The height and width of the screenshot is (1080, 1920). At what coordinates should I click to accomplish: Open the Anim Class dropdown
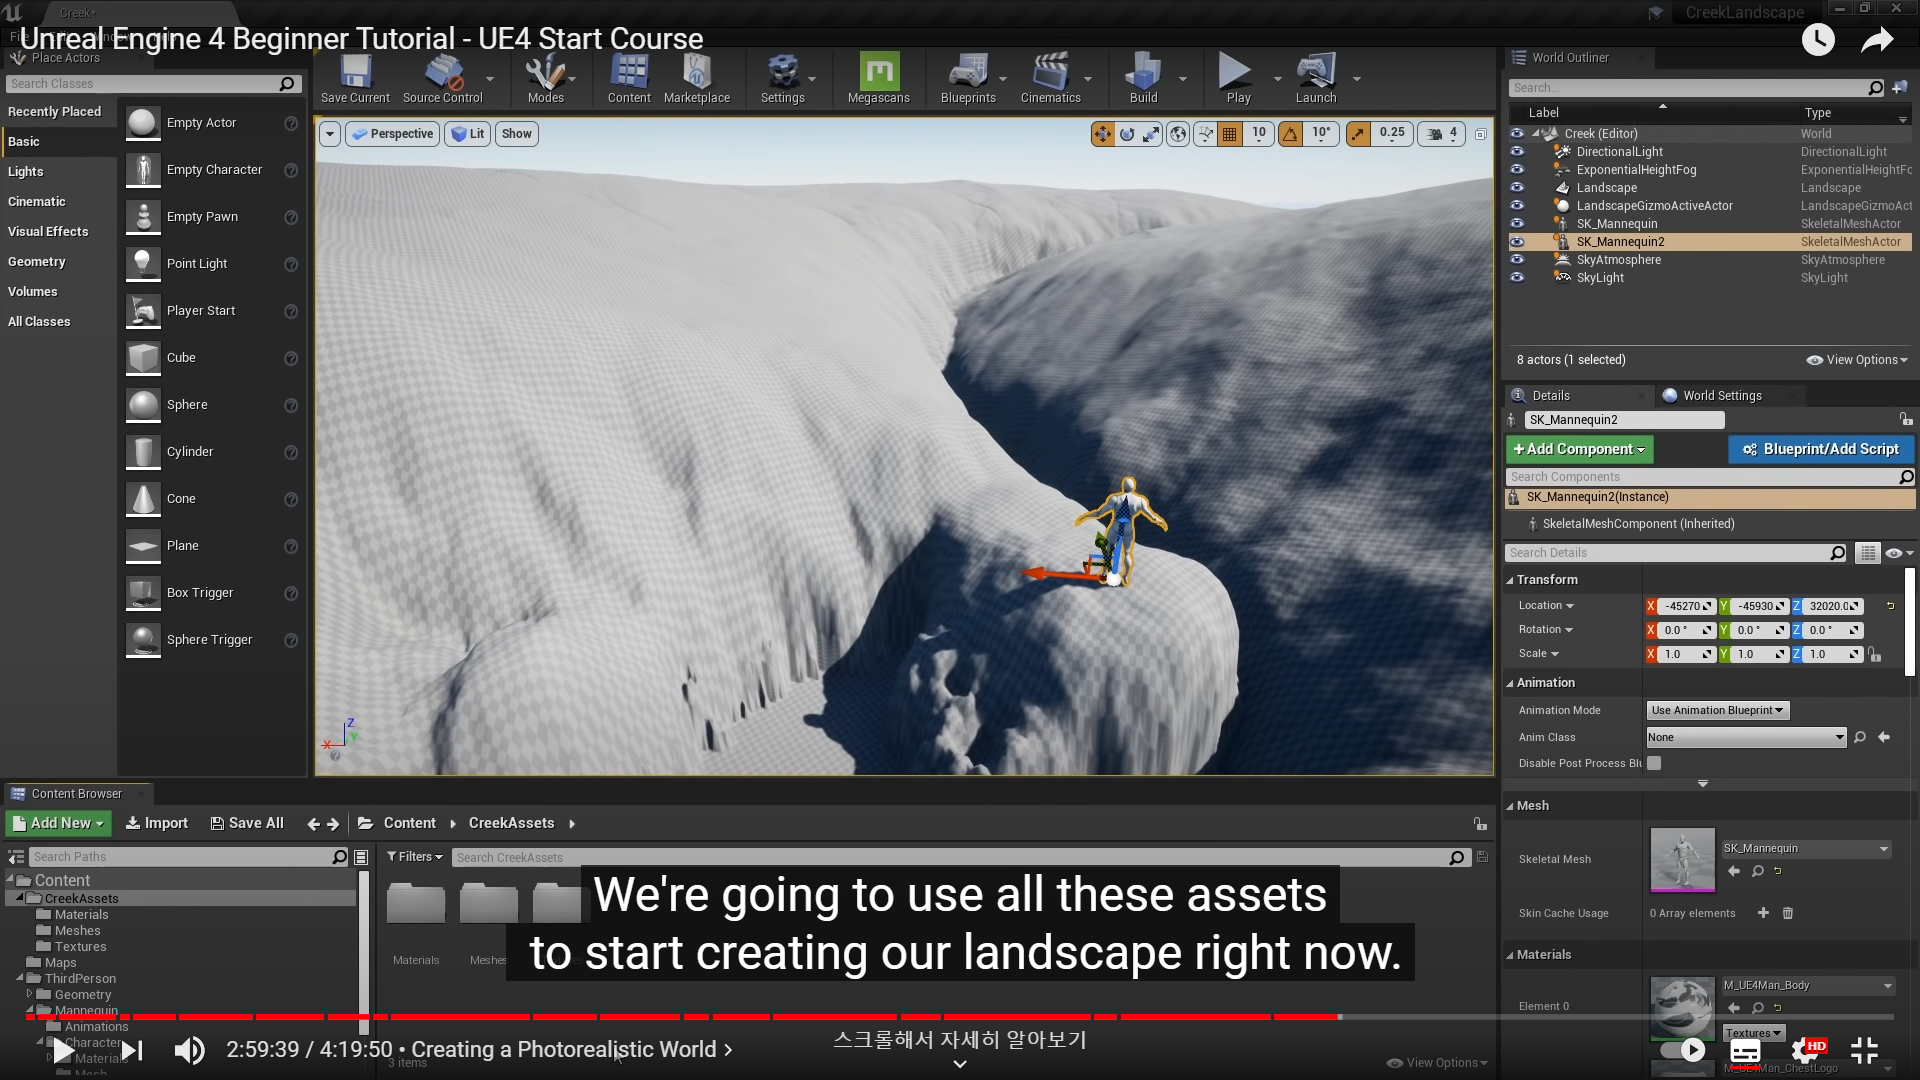point(1745,737)
